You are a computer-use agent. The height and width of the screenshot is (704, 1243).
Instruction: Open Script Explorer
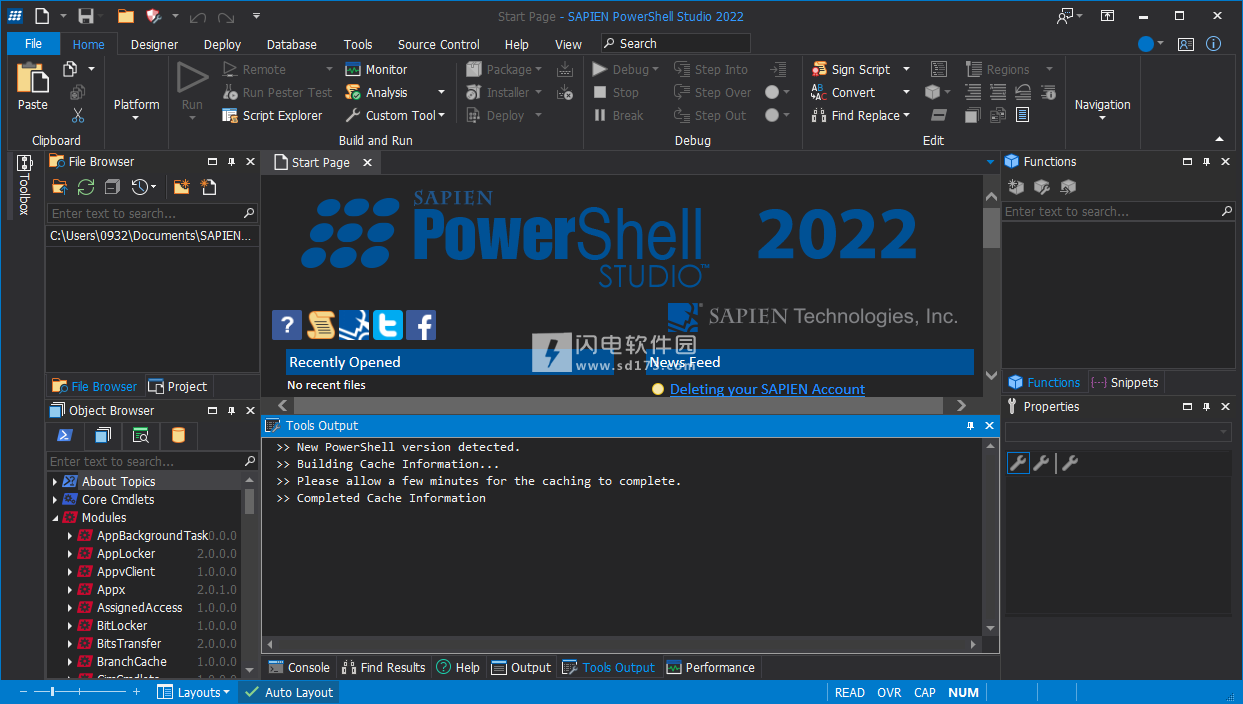click(x=272, y=115)
